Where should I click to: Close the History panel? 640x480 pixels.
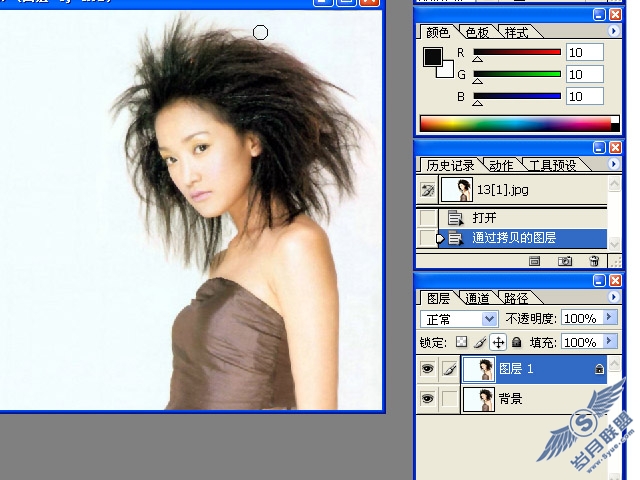(616, 147)
